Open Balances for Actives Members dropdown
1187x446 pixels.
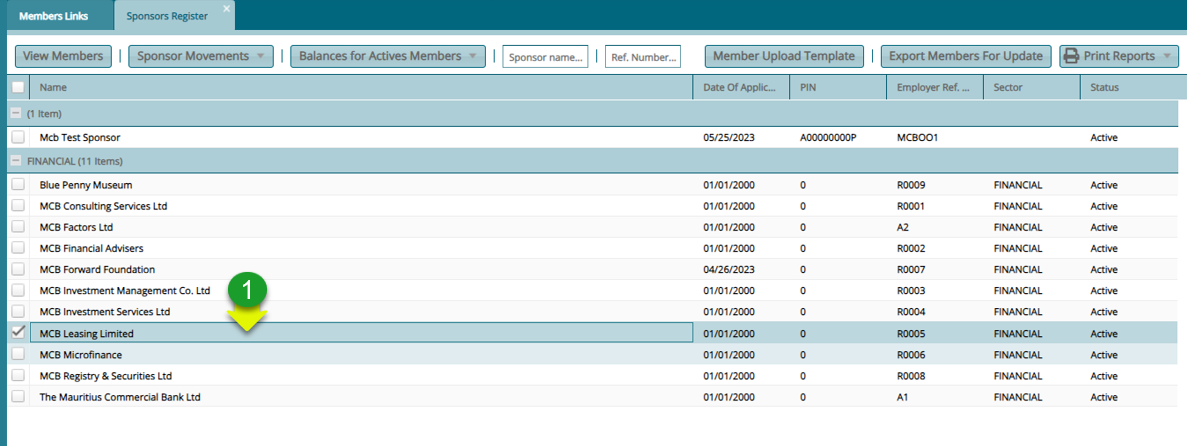point(388,56)
